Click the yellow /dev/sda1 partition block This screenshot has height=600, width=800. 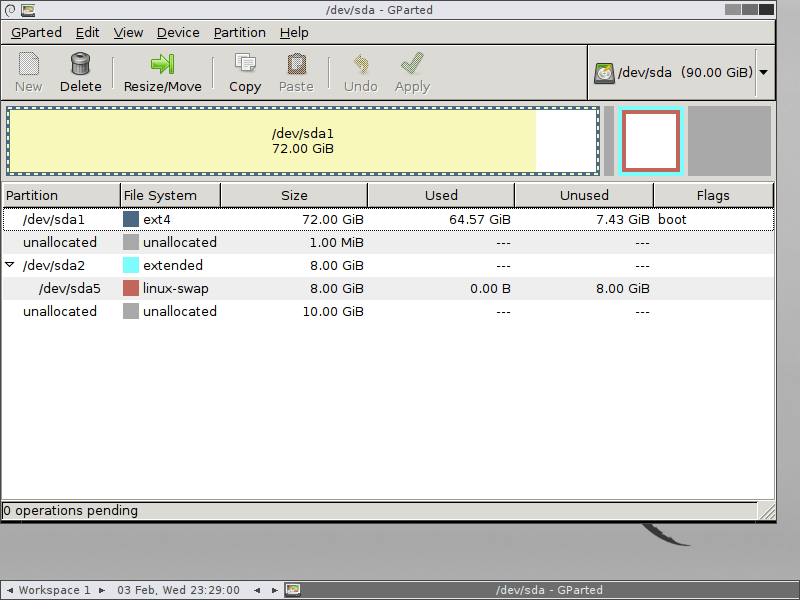pos(300,140)
